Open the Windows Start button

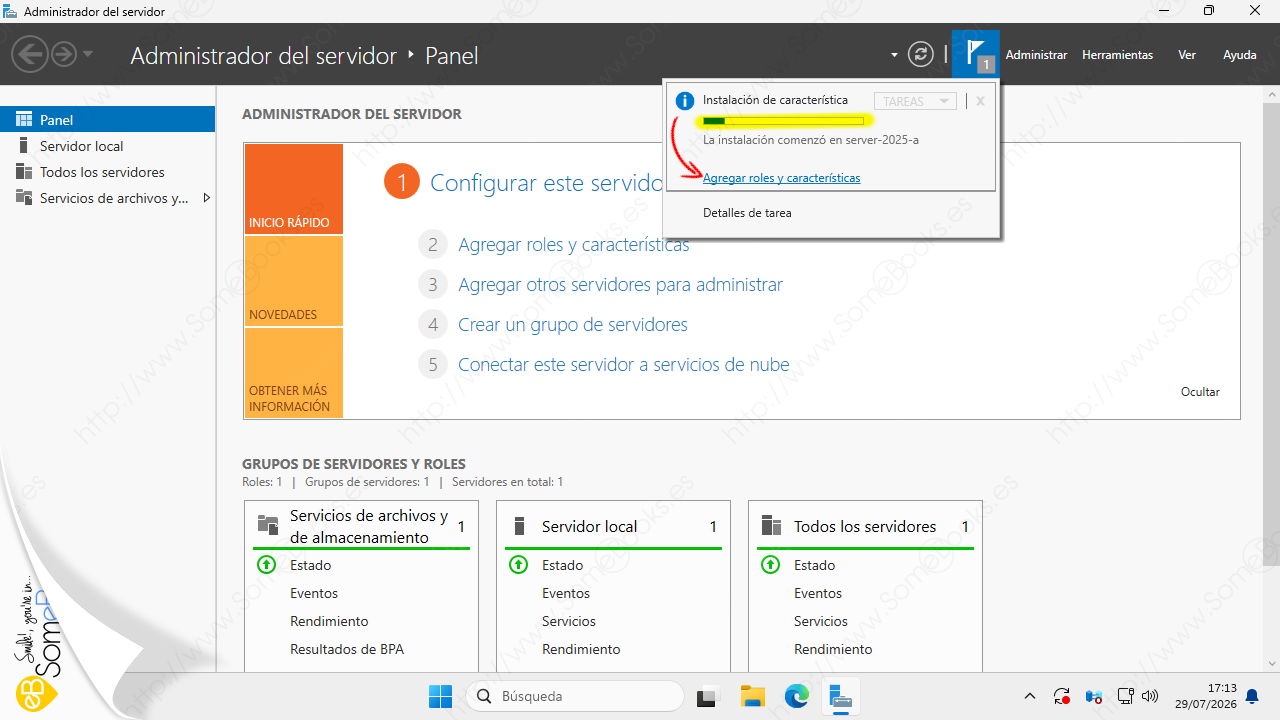(x=440, y=696)
